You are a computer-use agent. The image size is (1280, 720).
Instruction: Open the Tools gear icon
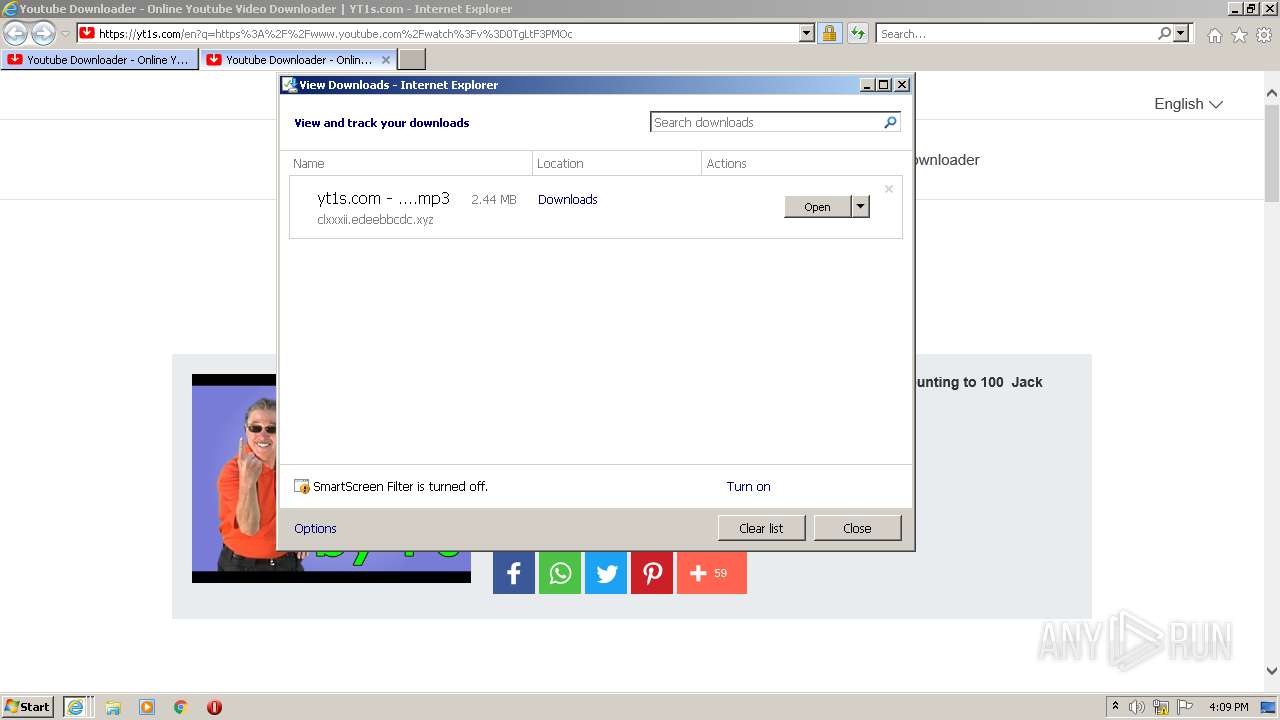(x=1264, y=35)
